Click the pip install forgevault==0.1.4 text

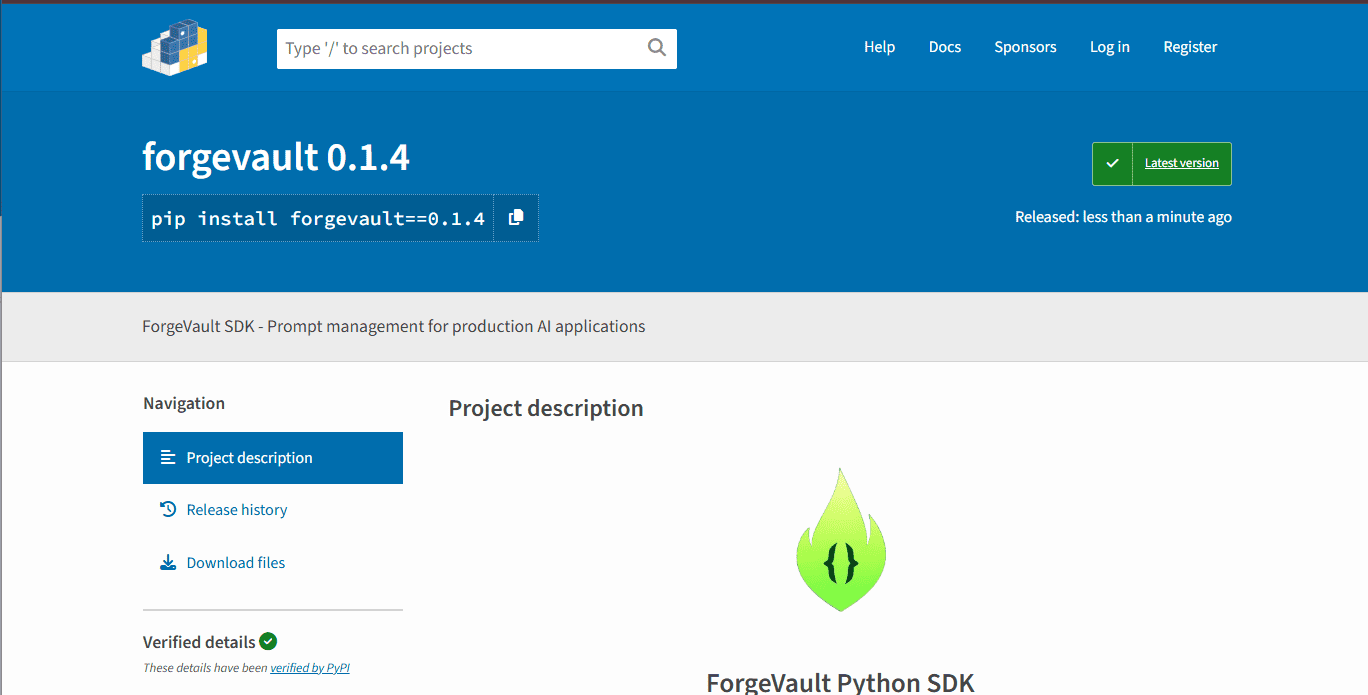[x=318, y=218]
